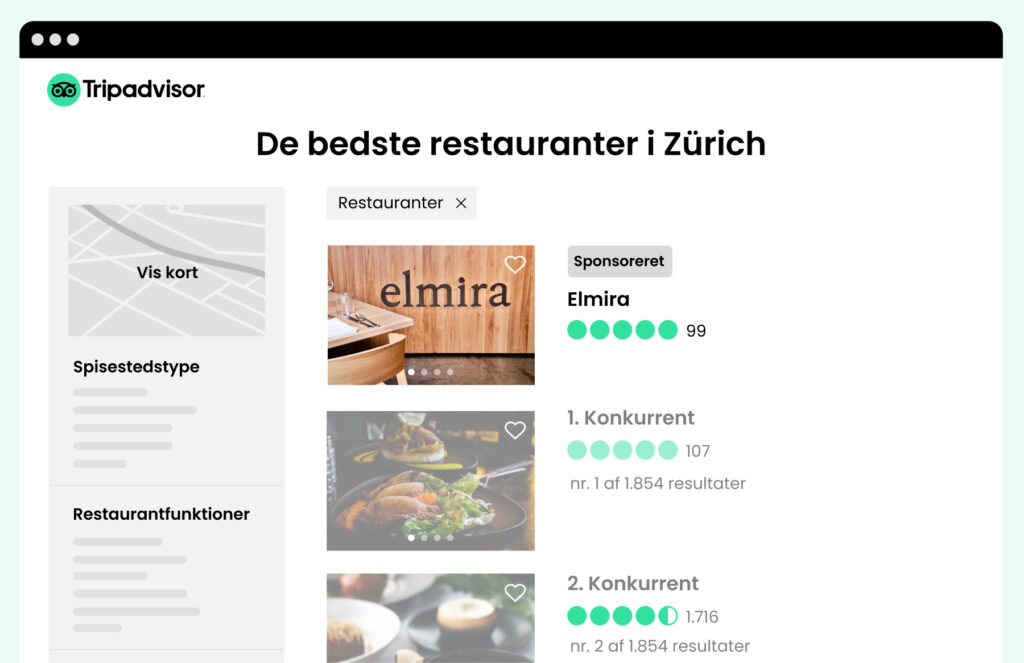Click the 1. Konkurrent food photo
The width and height of the screenshot is (1024, 663).
tap(431, 481)
